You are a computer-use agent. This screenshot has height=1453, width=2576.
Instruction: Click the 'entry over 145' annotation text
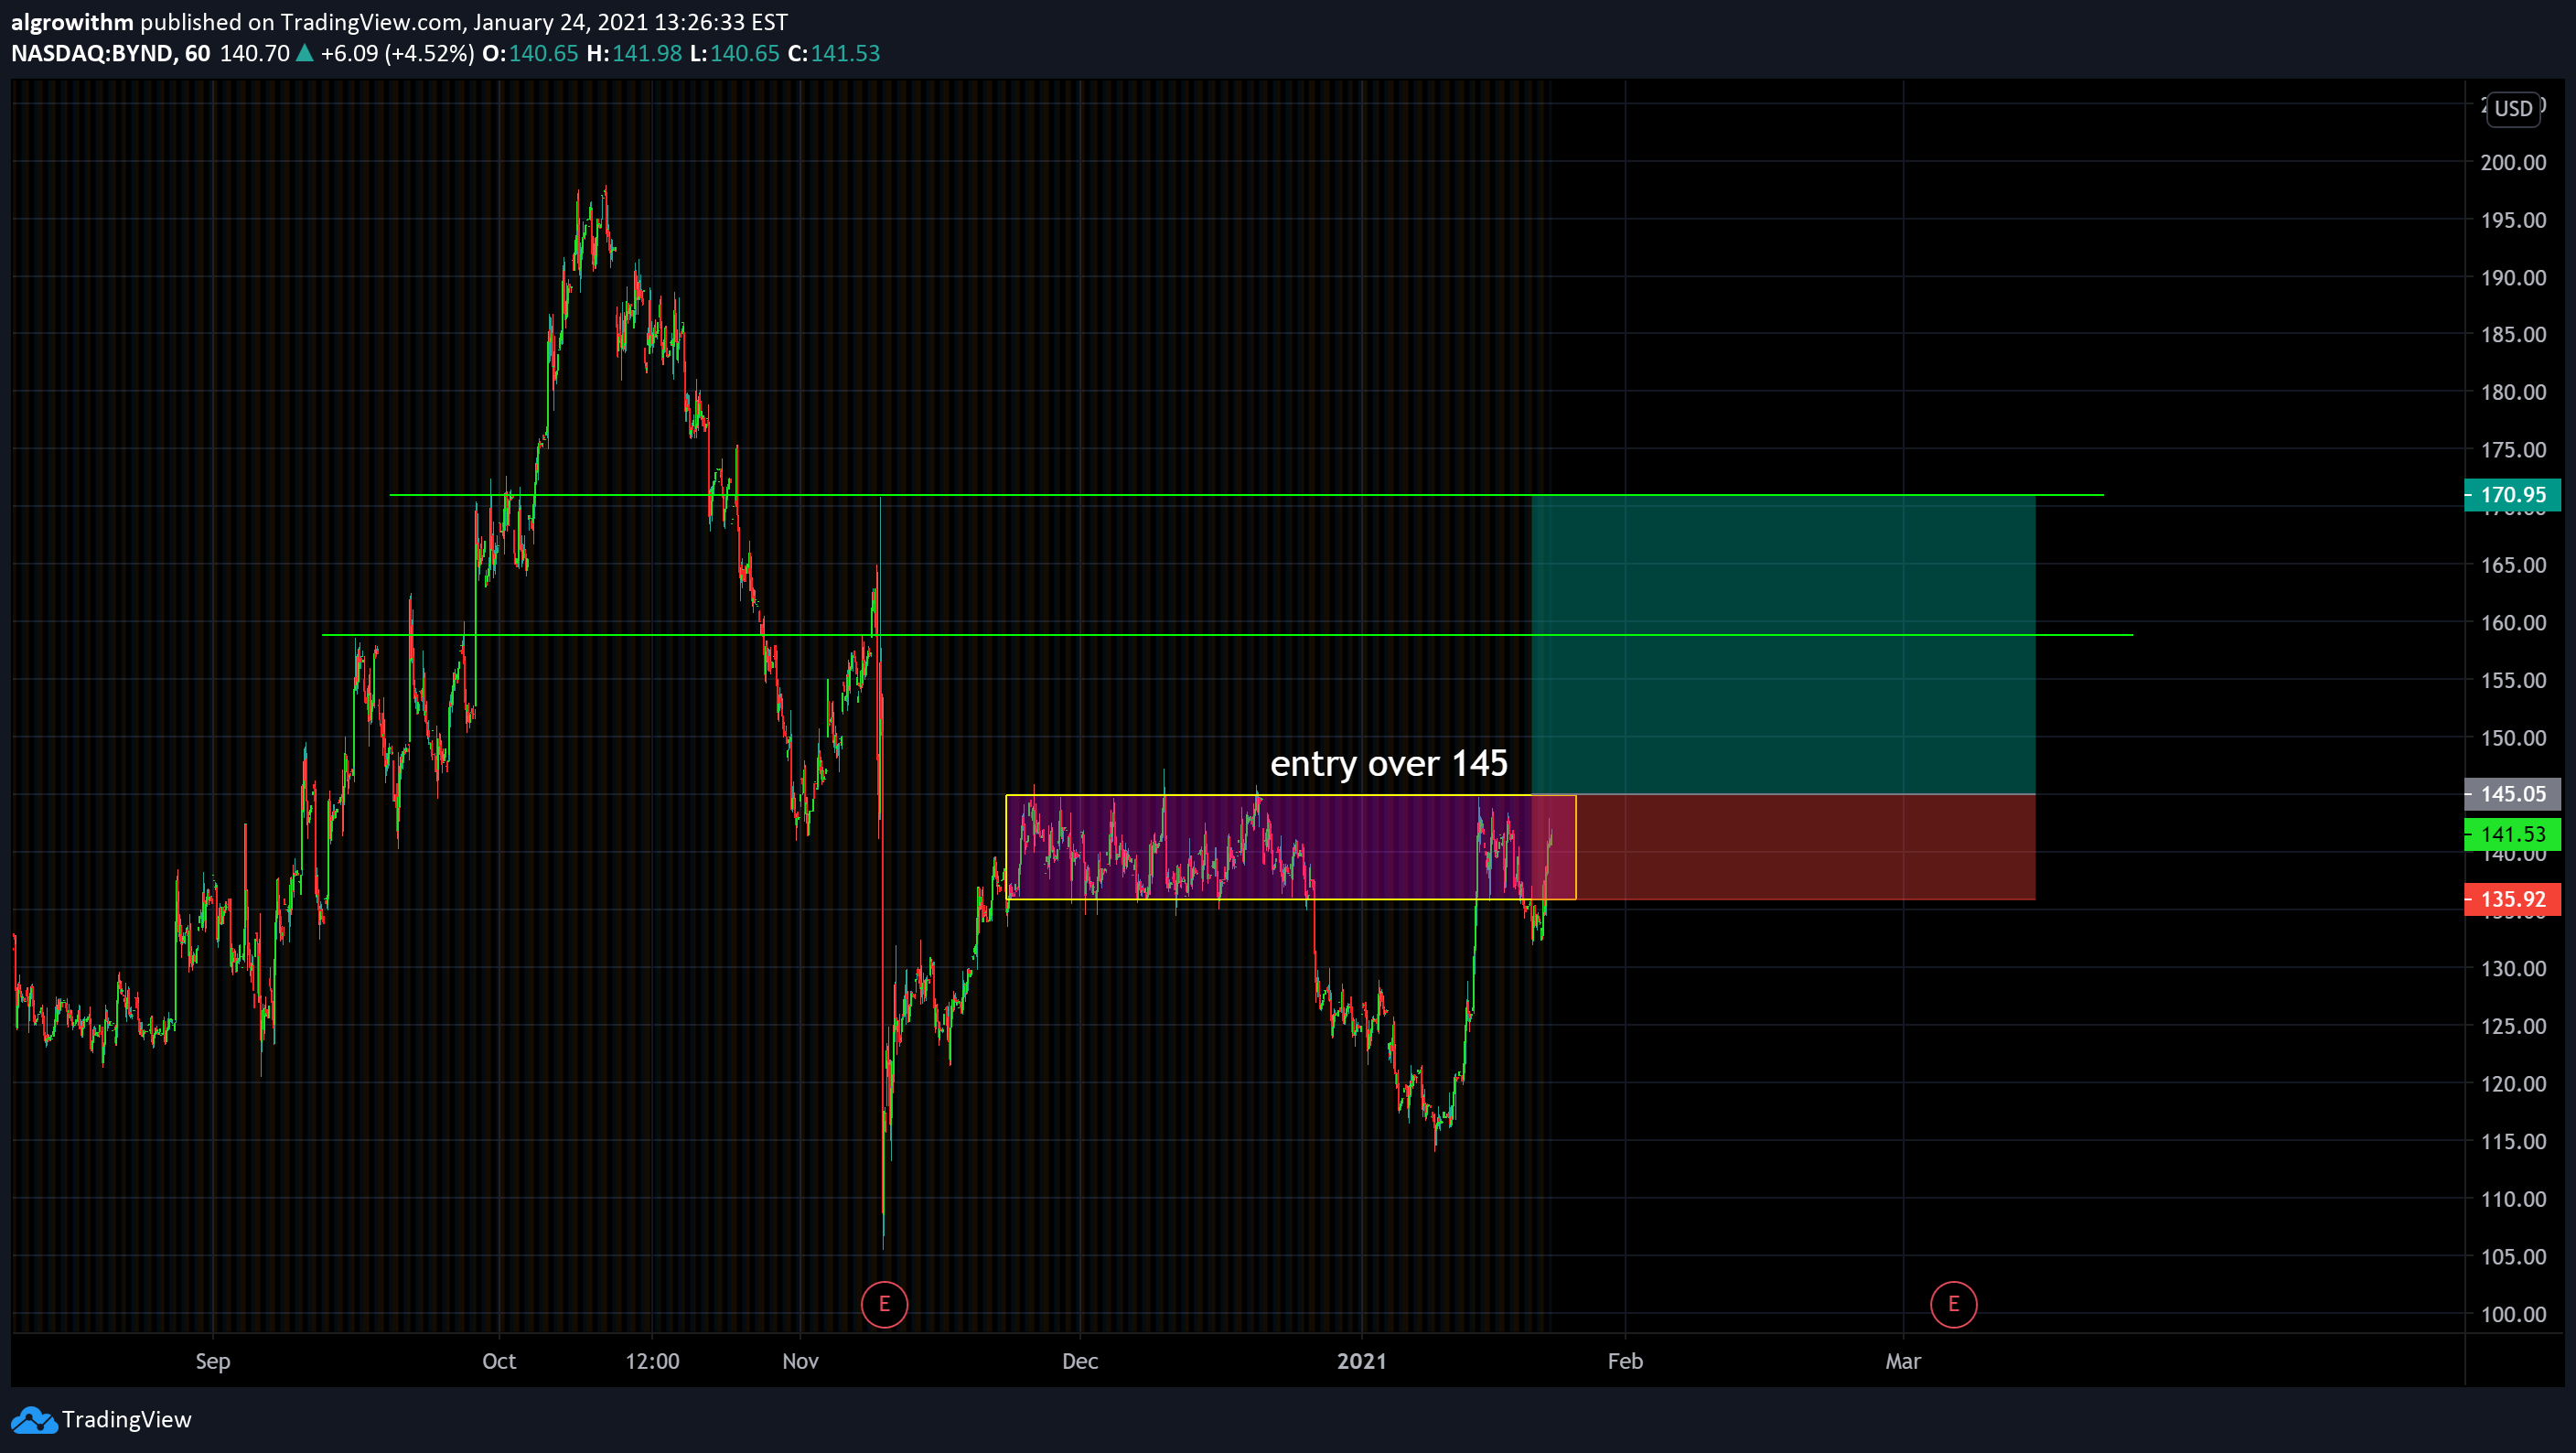pos(1388,764)
